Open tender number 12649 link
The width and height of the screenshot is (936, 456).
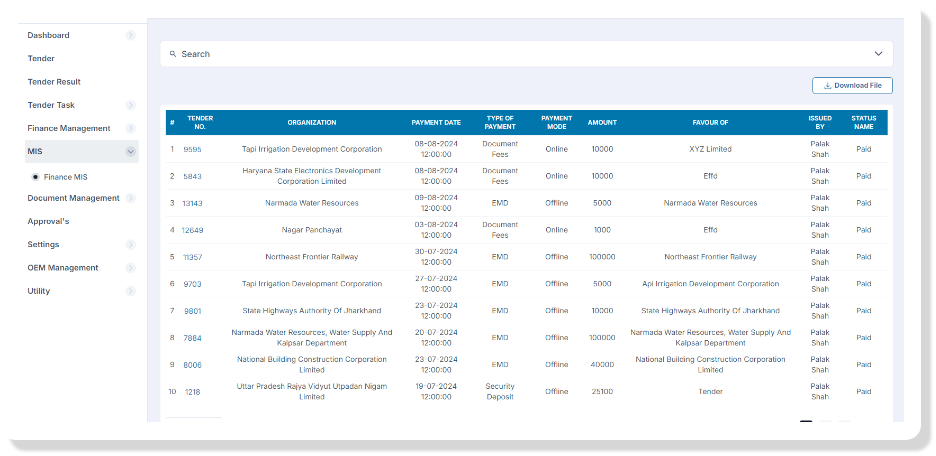pos(192,230)
